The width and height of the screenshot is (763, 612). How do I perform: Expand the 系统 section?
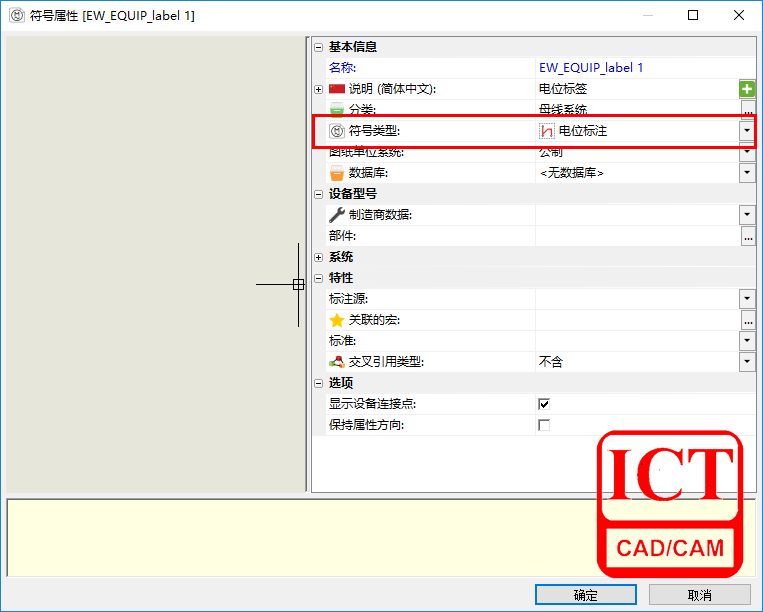coord(319,257)
